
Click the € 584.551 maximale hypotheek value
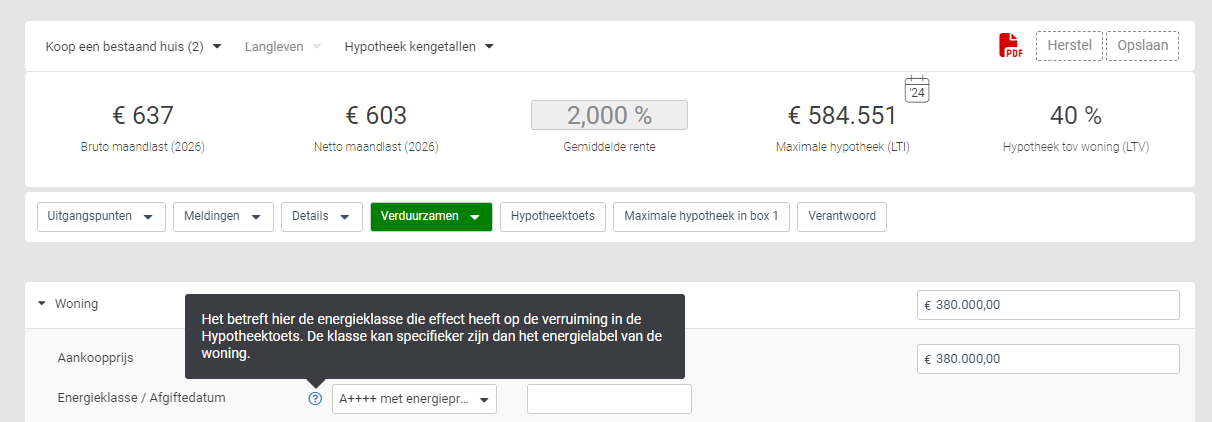point(842,116)
